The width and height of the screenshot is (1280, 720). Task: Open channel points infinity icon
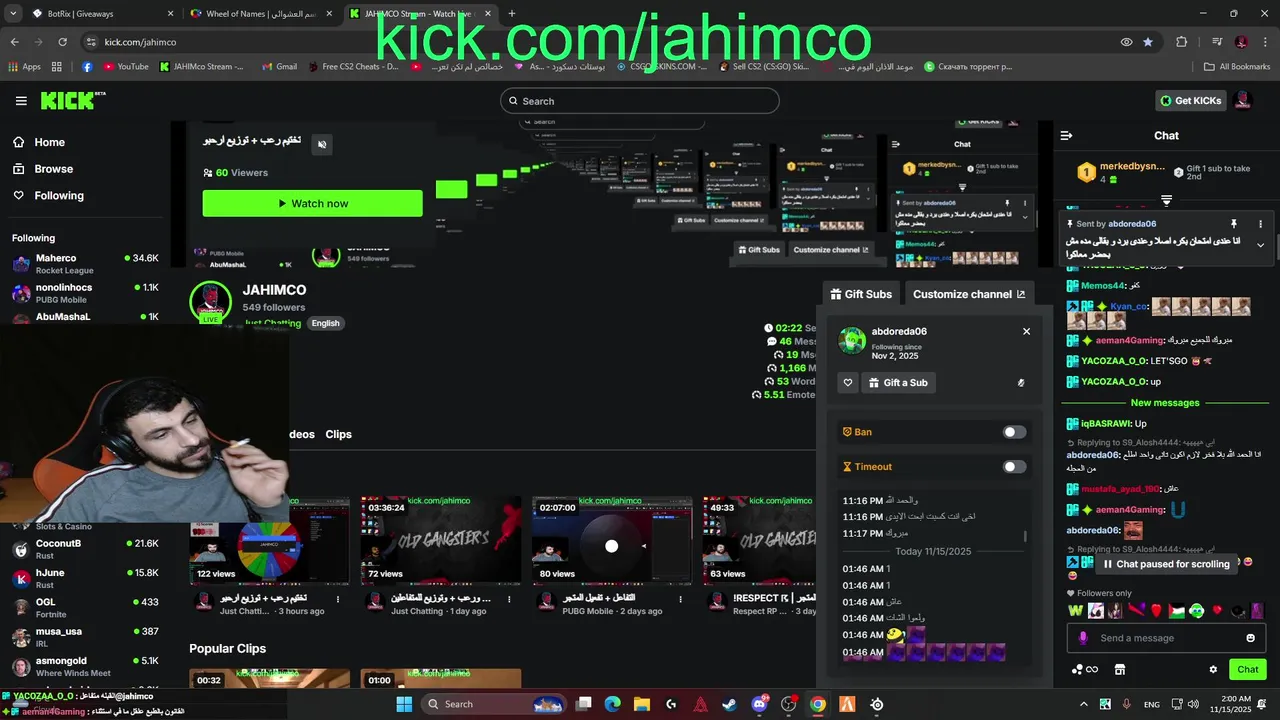click(1085, 670)
